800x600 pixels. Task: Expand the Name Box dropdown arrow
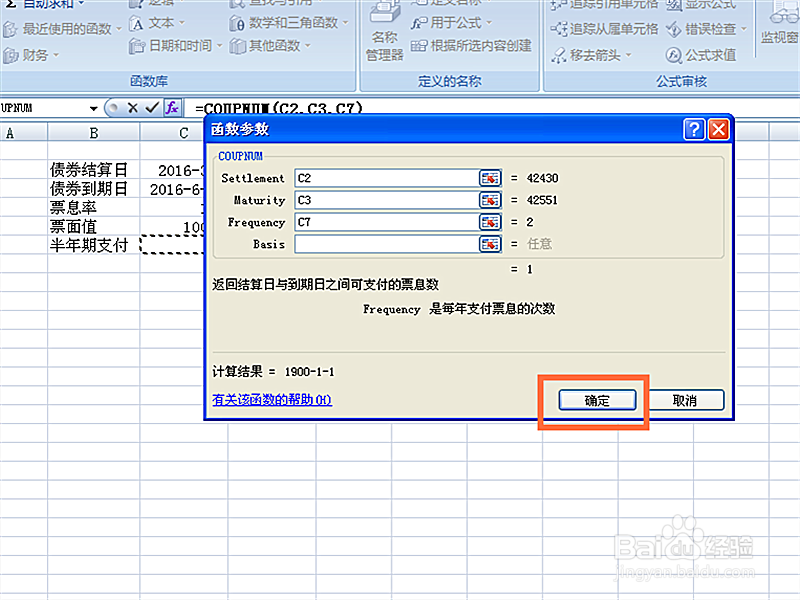pyautogui.click(x=93, y=108)
